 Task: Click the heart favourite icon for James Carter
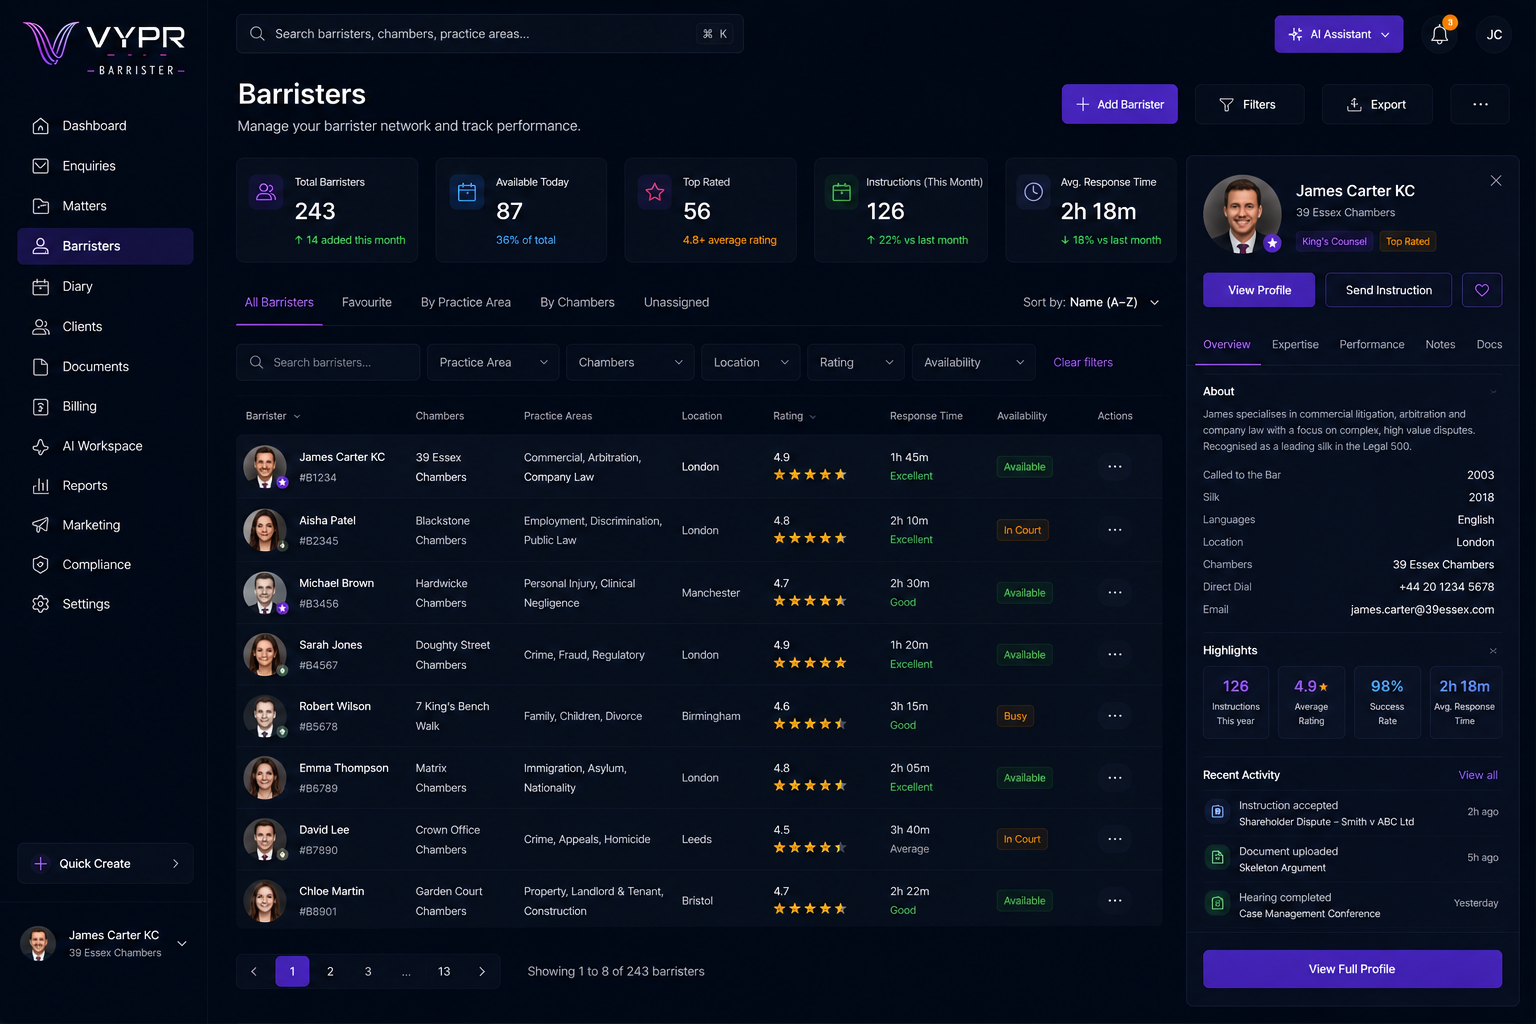click(x=1482, y=290)
